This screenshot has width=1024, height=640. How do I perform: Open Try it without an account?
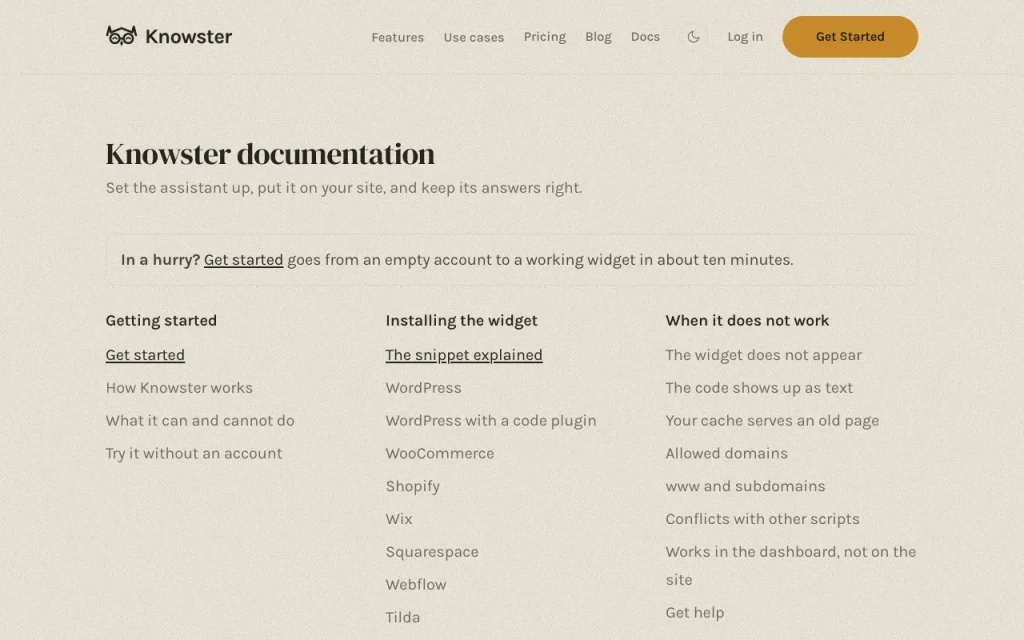(x=194, y=453)
